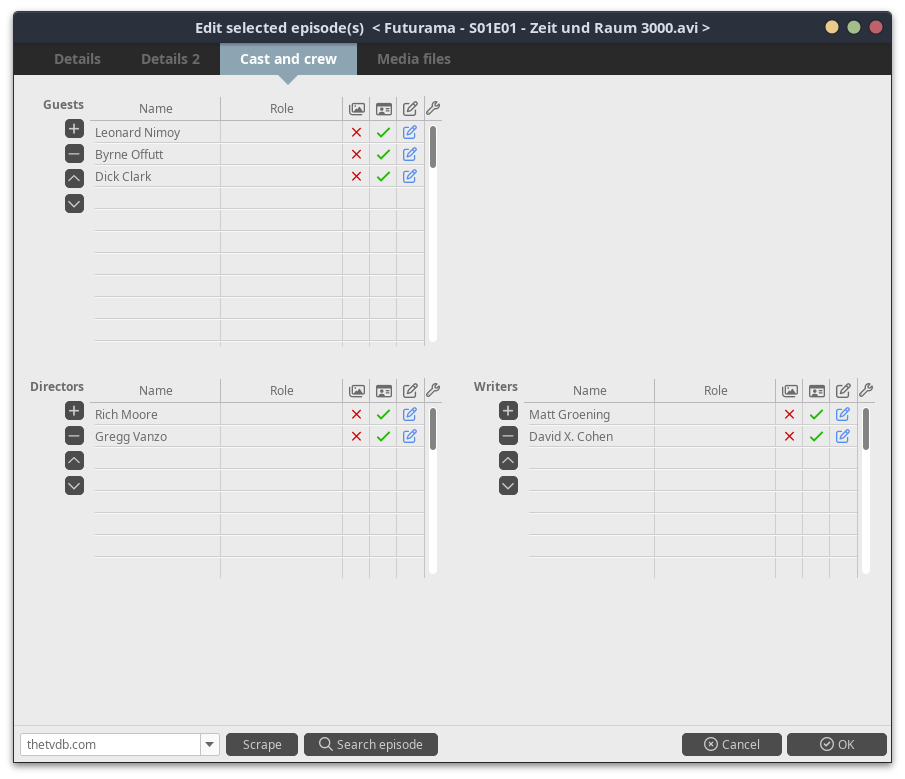Open edit icon for David X. Cohen
Image resolution: width=905 pixels, height=779 pixels.
coord(843,436)
